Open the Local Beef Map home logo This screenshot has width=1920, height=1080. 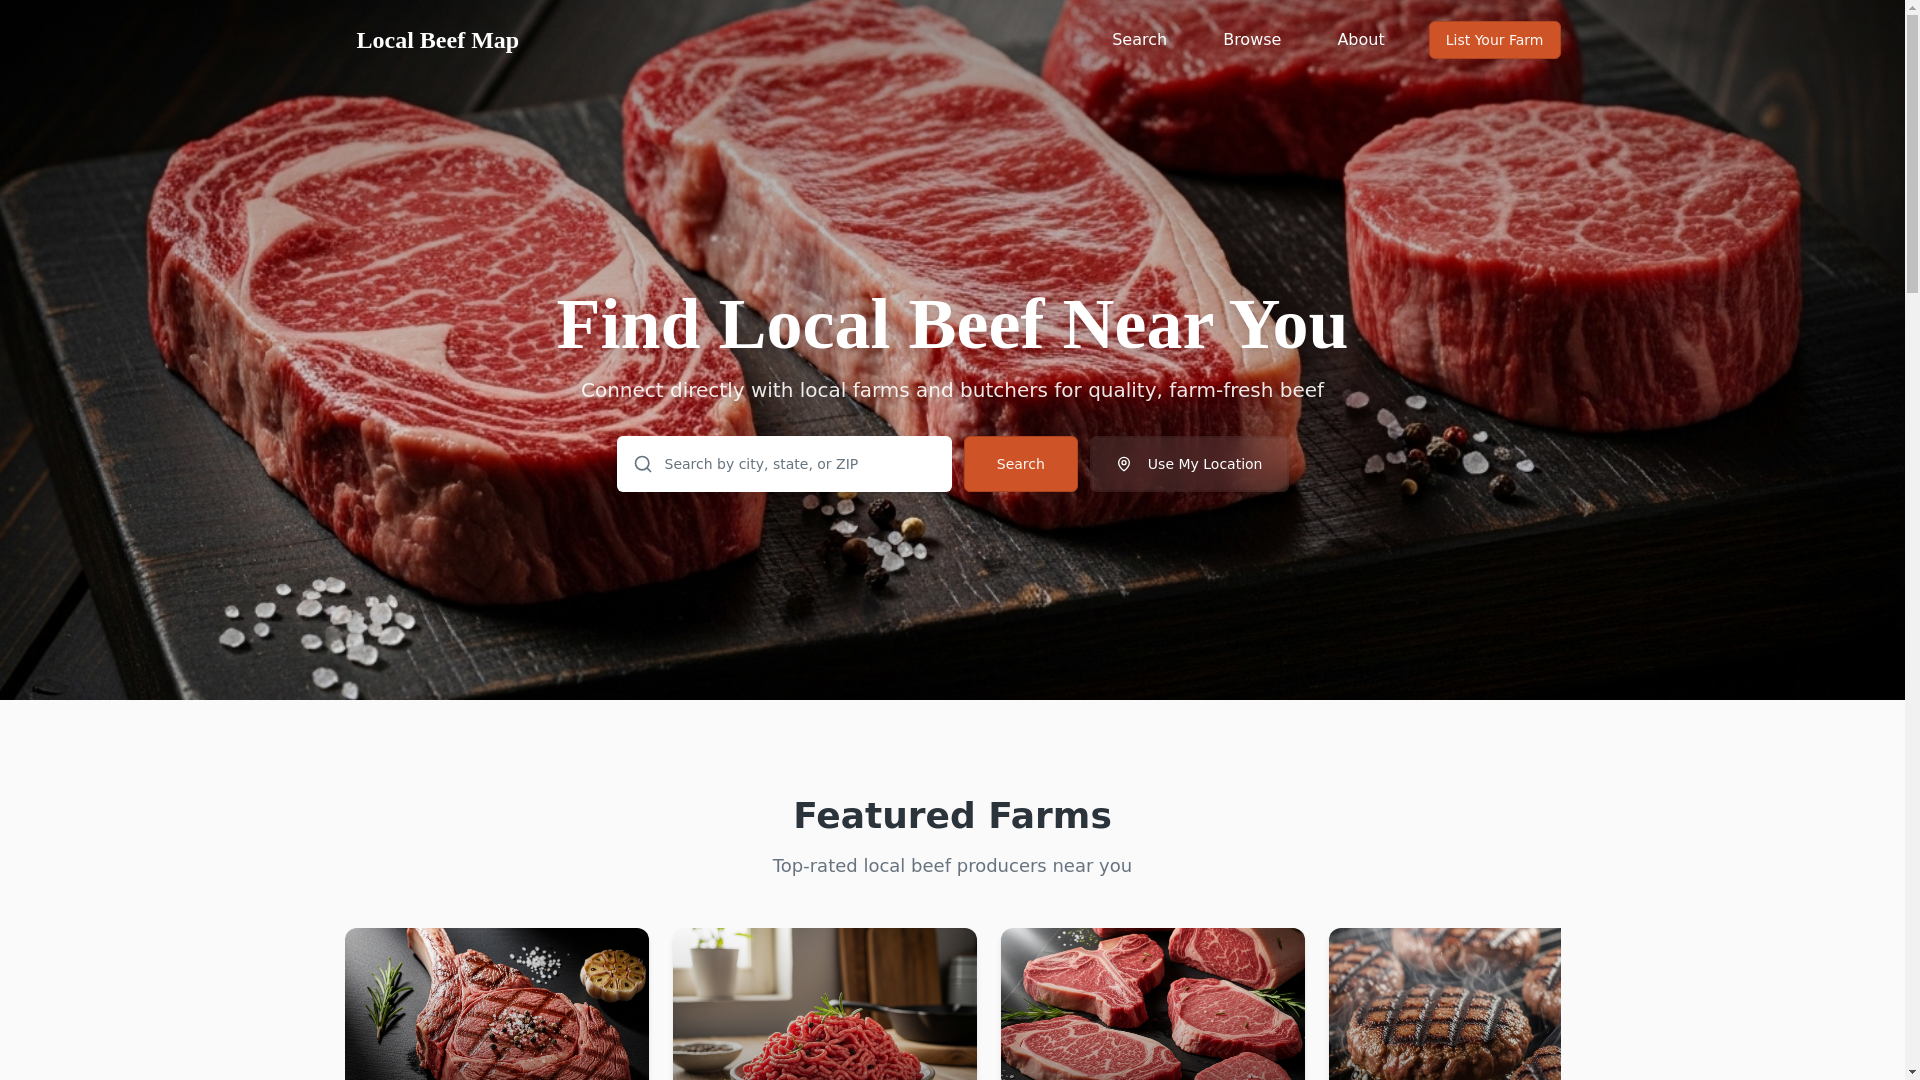[437, 40]
